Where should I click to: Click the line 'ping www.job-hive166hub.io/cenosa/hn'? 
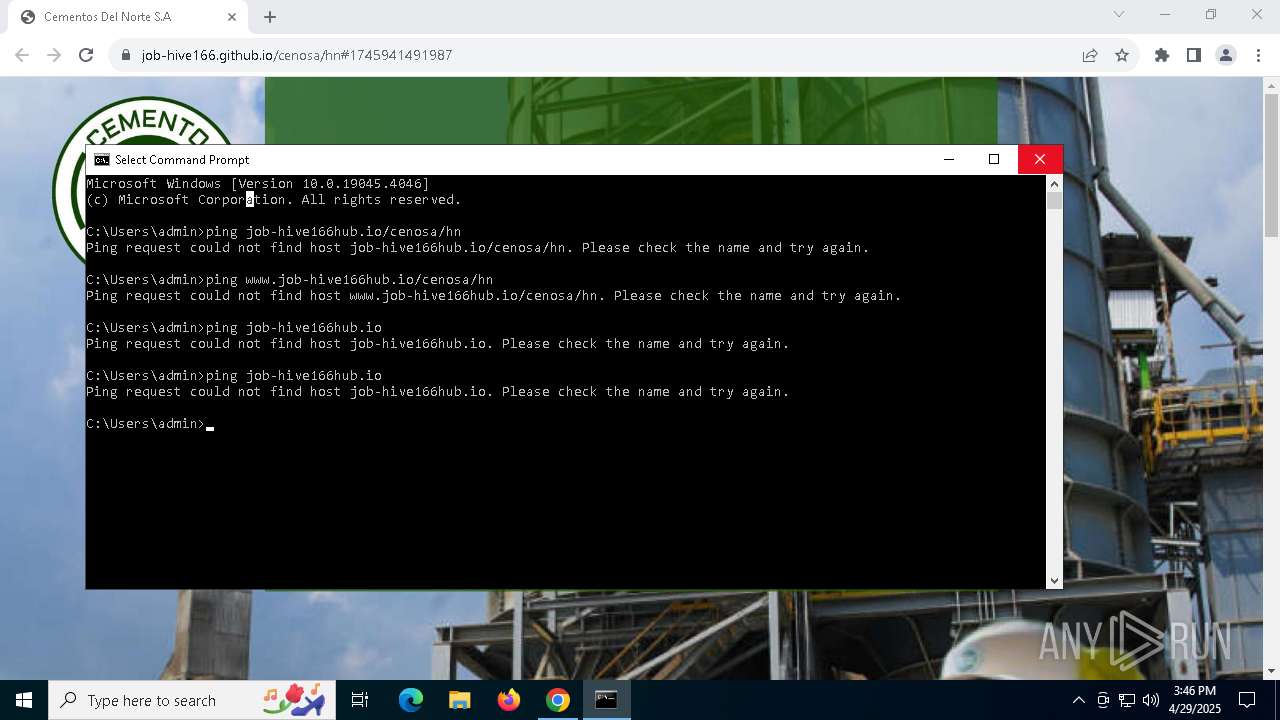349,280
